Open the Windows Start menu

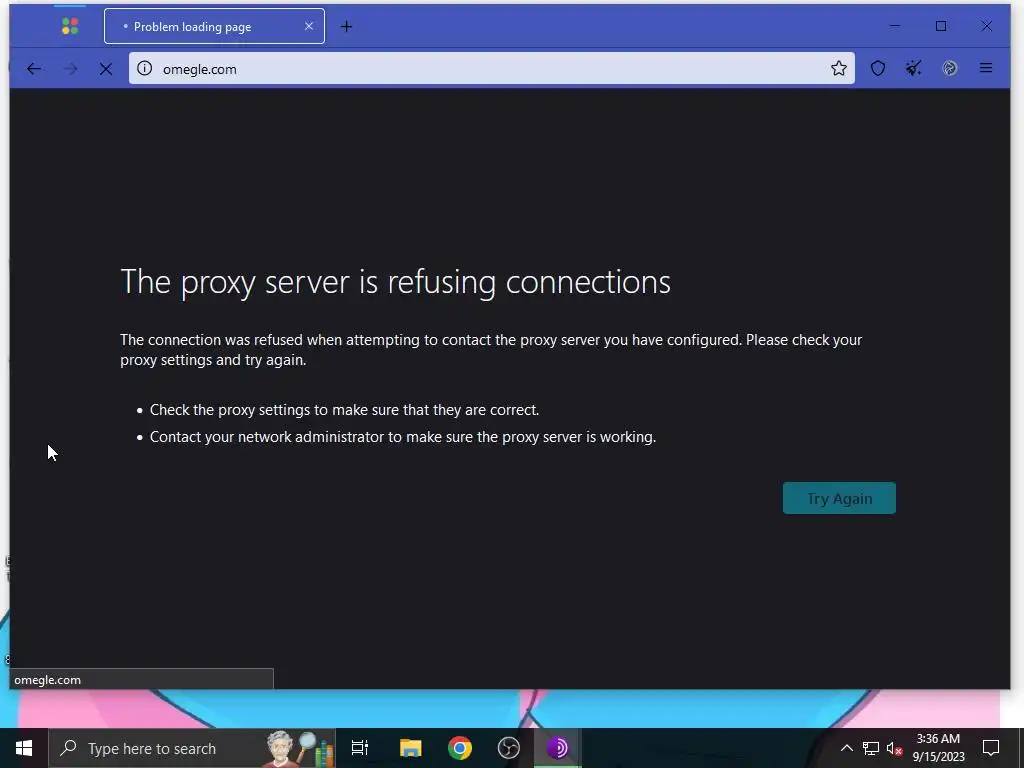point(24,748)
